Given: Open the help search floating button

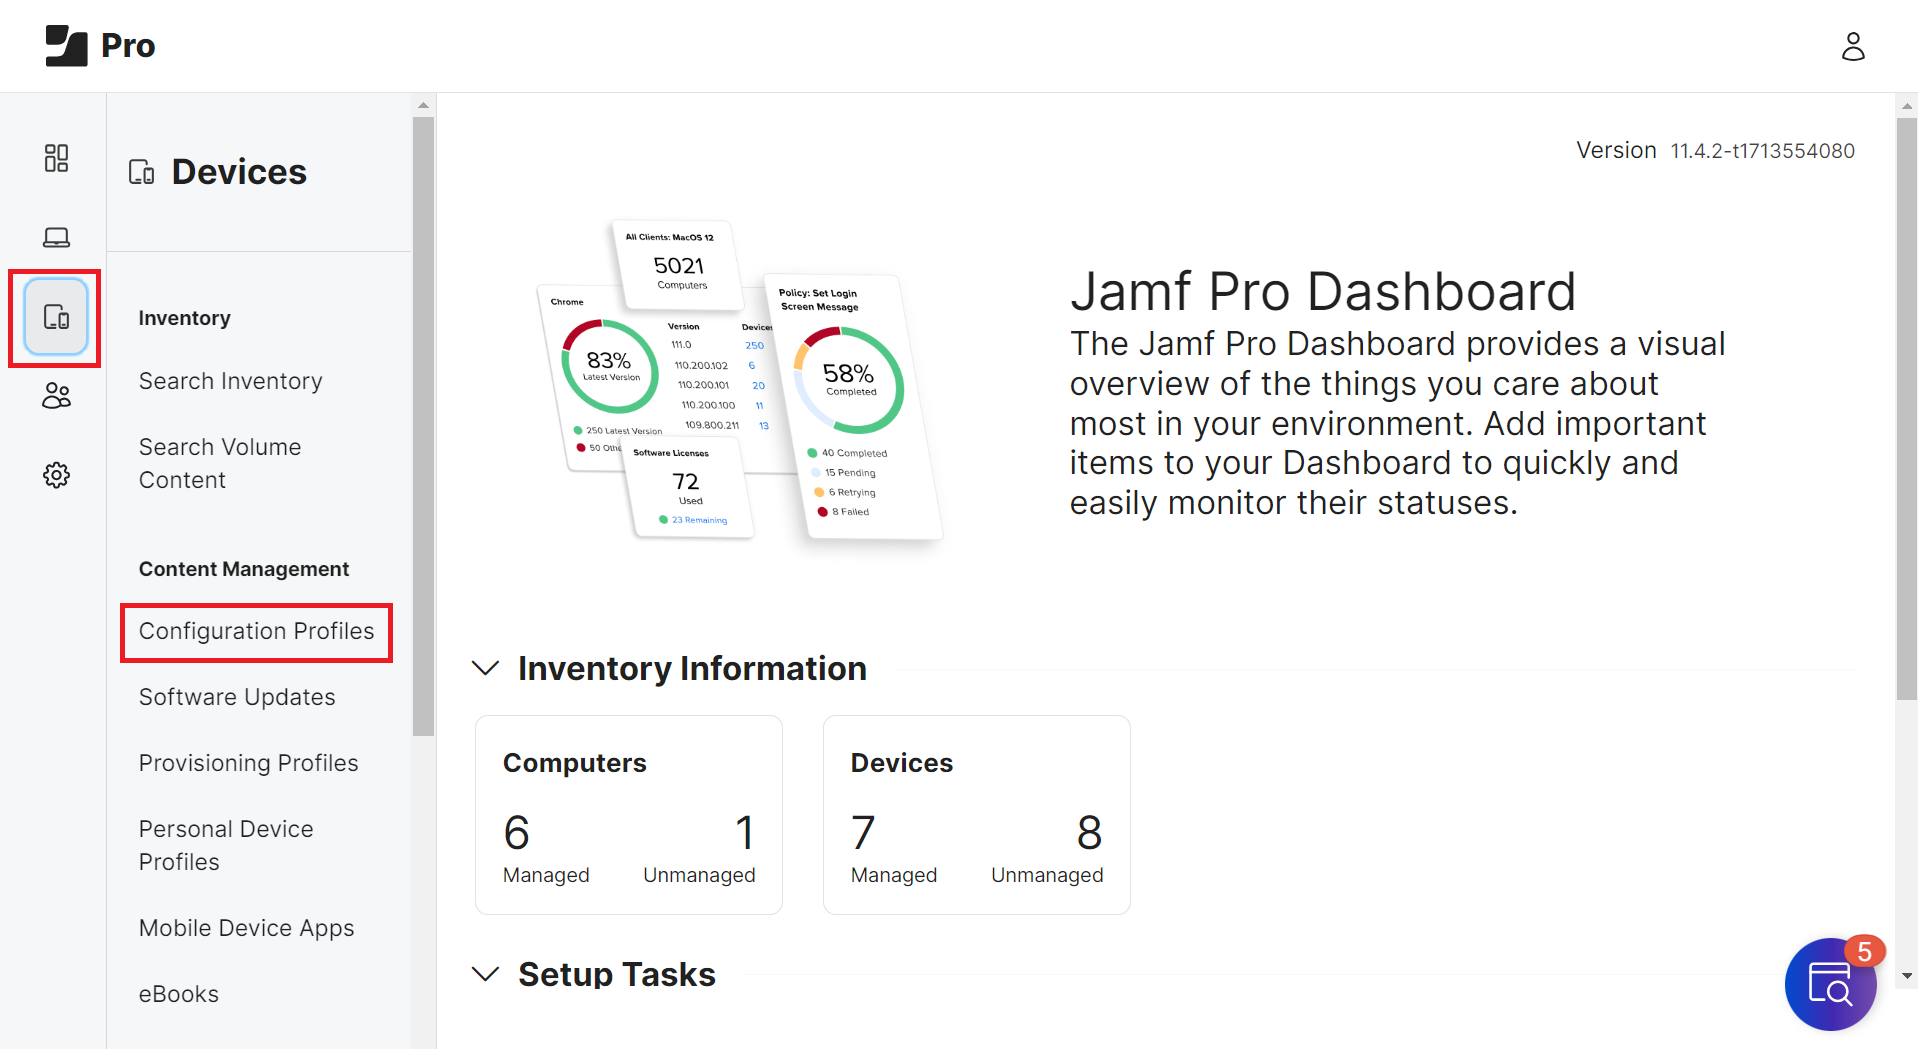Looking at the screenshot, I should click(x=1830, y=984).
